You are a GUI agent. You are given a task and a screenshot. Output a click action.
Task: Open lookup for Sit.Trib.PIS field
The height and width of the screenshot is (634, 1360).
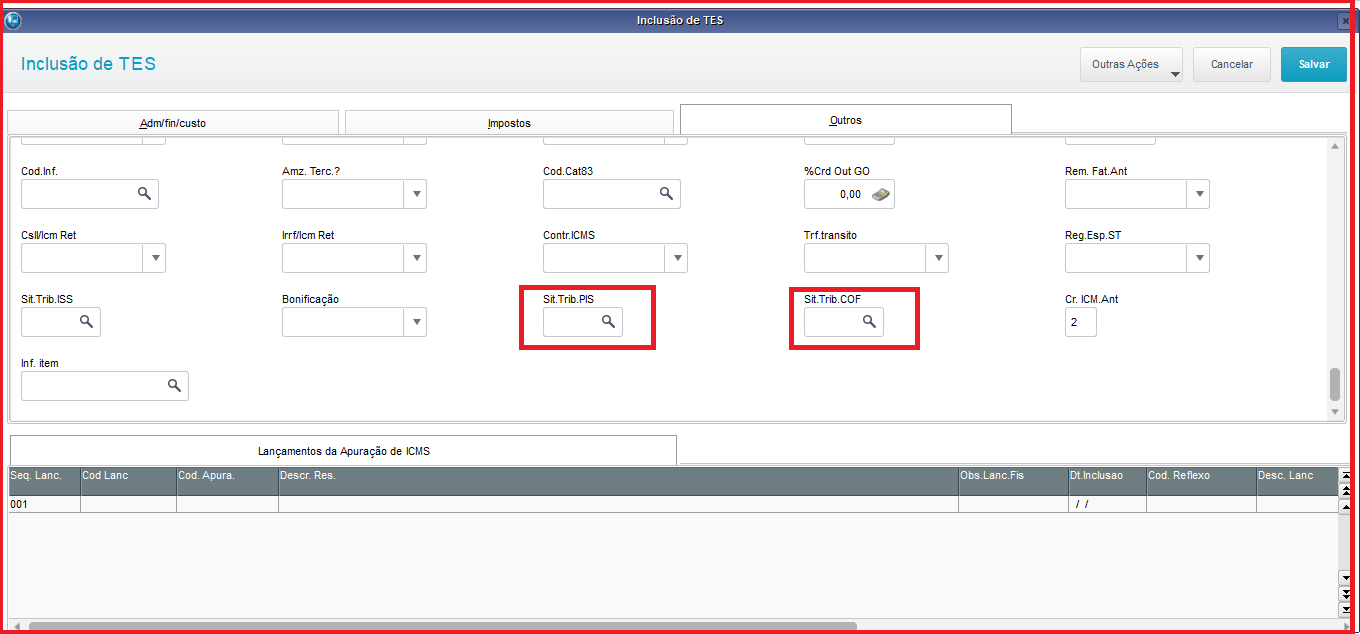pyautogui.click(x=608, y=321)
